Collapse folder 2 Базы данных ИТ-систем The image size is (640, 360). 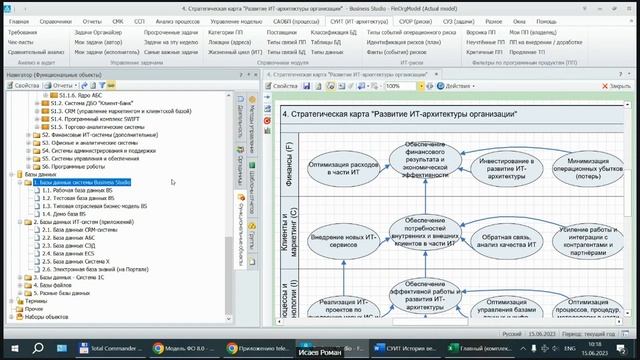tap(20, 222)
